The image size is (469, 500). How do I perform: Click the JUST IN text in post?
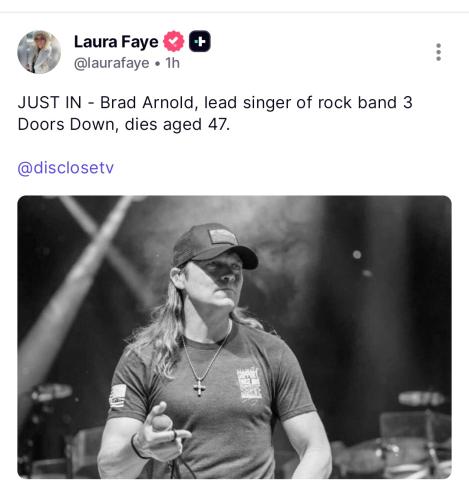[x=50, y=102]
